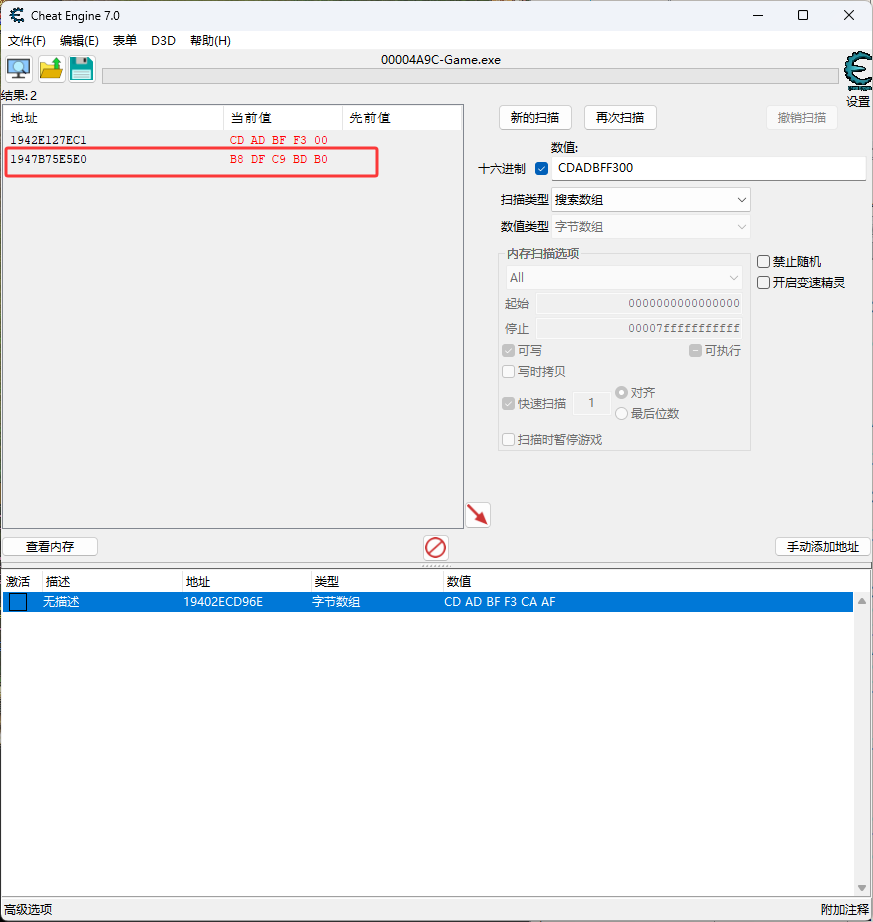
Task: Click the fast scan alignment value field
Action: coord(591,403)
